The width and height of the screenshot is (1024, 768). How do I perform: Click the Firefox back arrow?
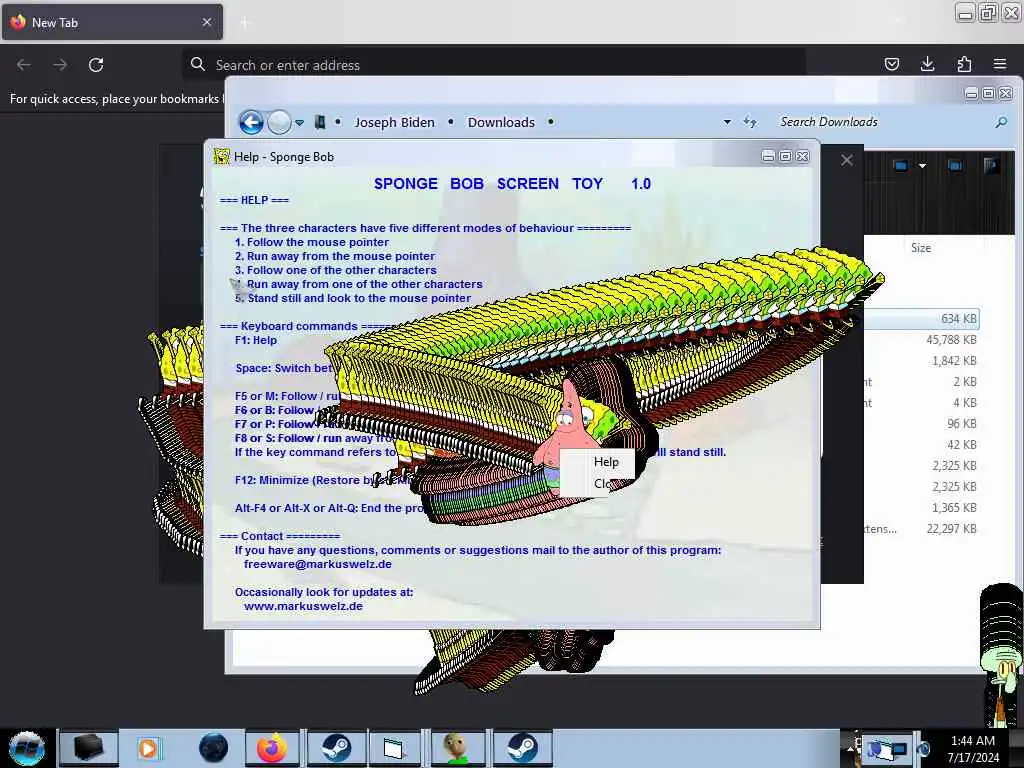24,65
